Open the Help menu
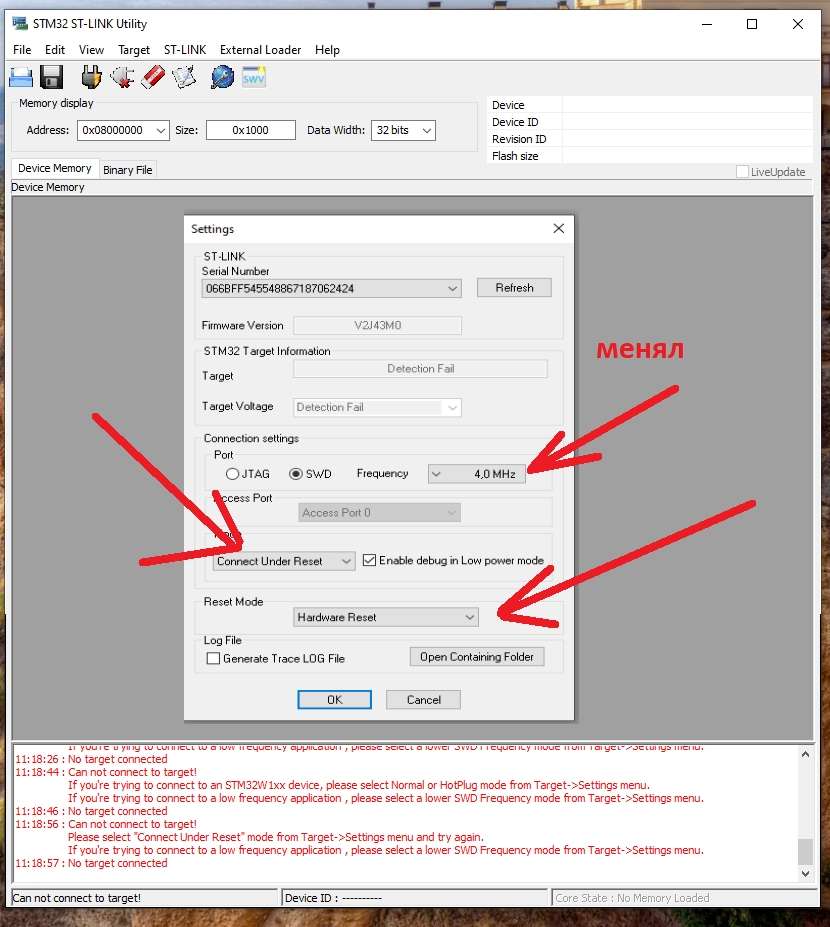Image resolution: width=830 pixels, height=927 pixels. (327, 50)
